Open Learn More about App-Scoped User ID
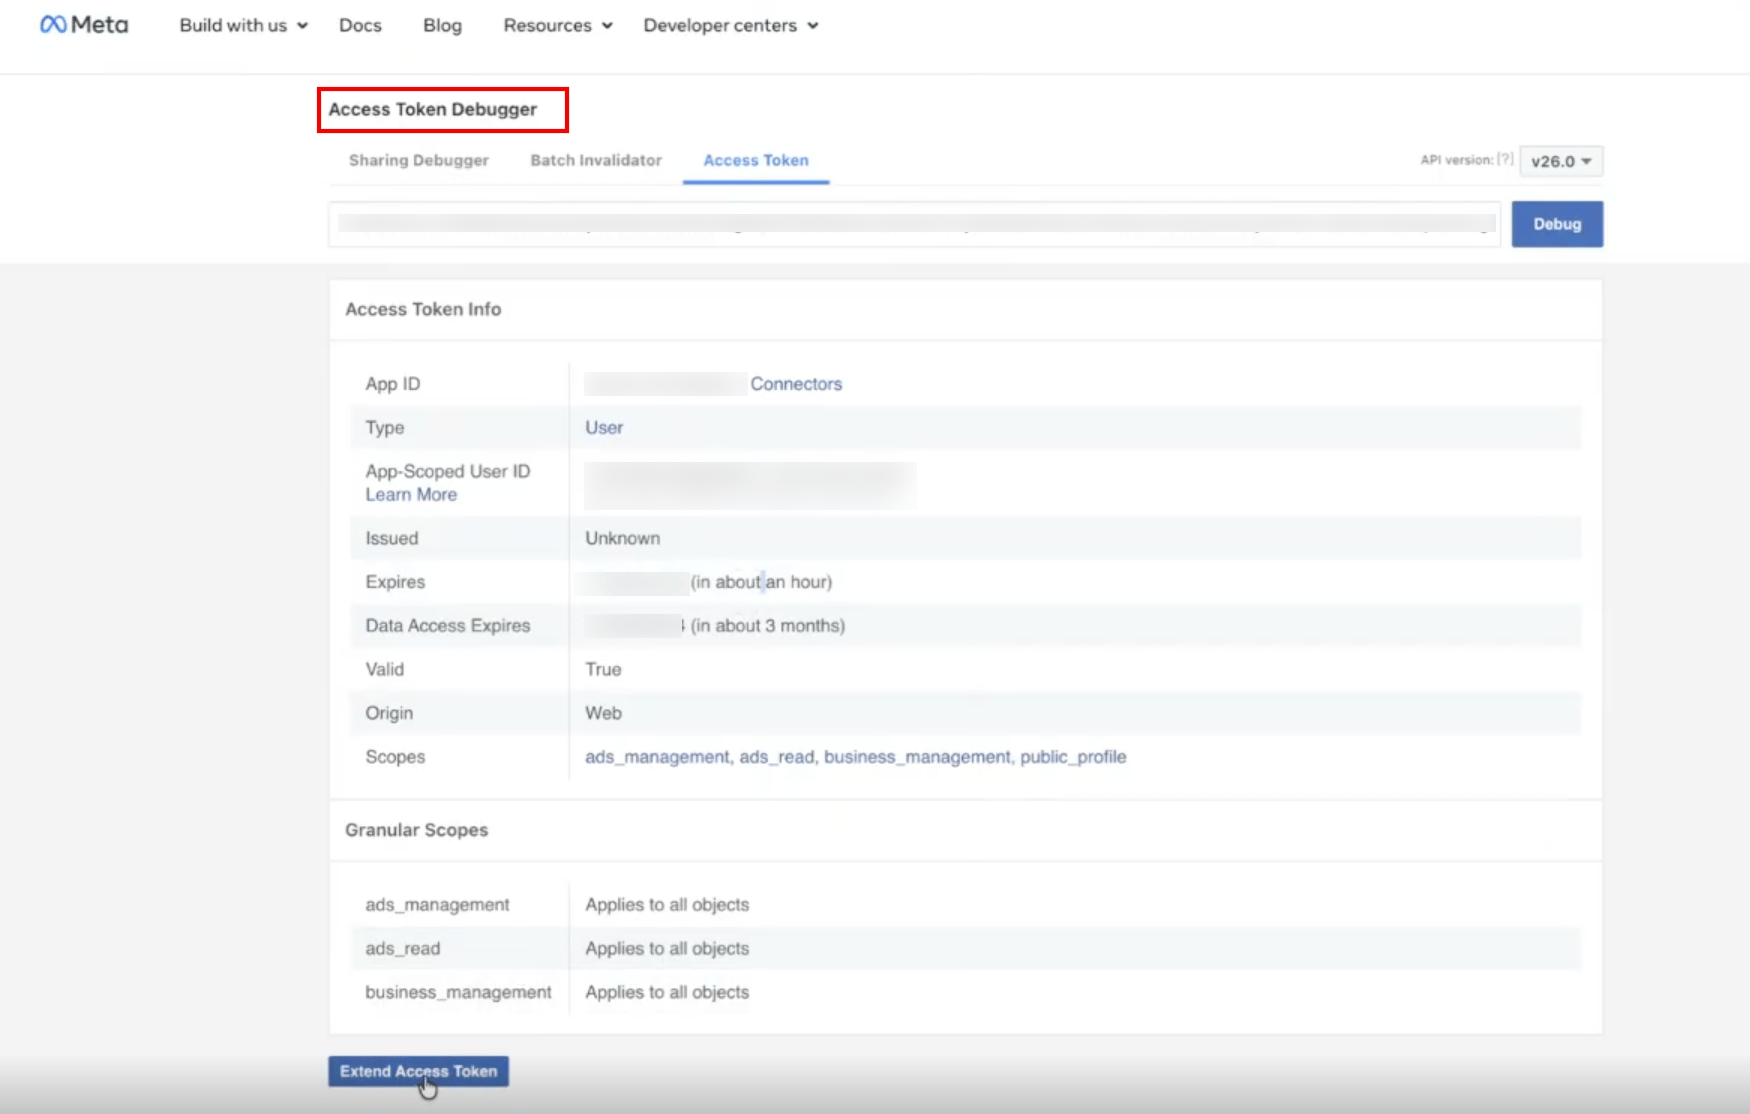 coord(411,495)
